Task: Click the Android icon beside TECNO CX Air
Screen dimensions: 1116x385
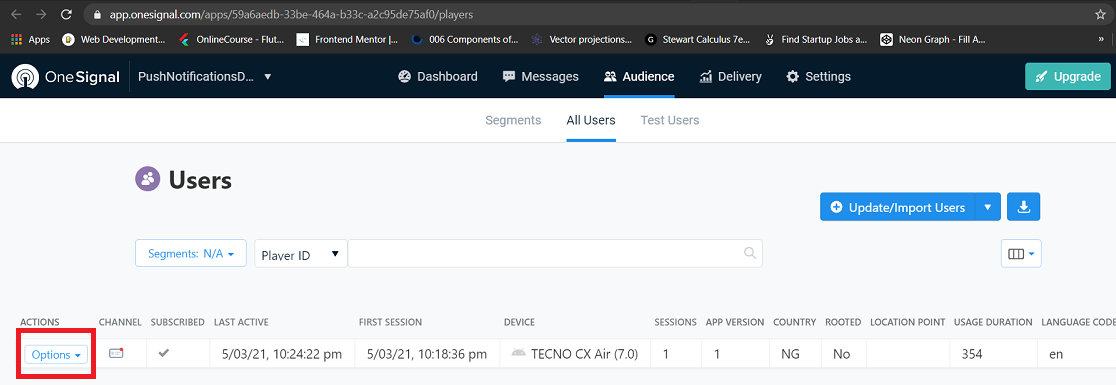Action: [518, 353]
